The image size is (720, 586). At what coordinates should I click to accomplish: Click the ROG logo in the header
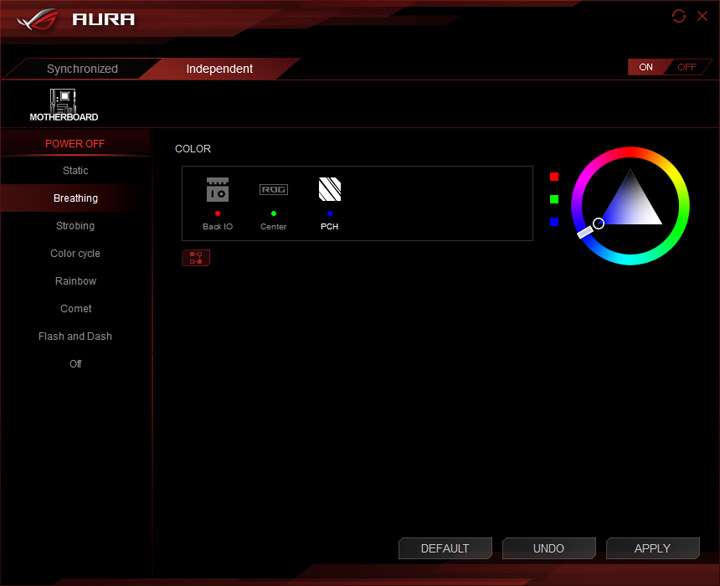(x=38, y=19)
